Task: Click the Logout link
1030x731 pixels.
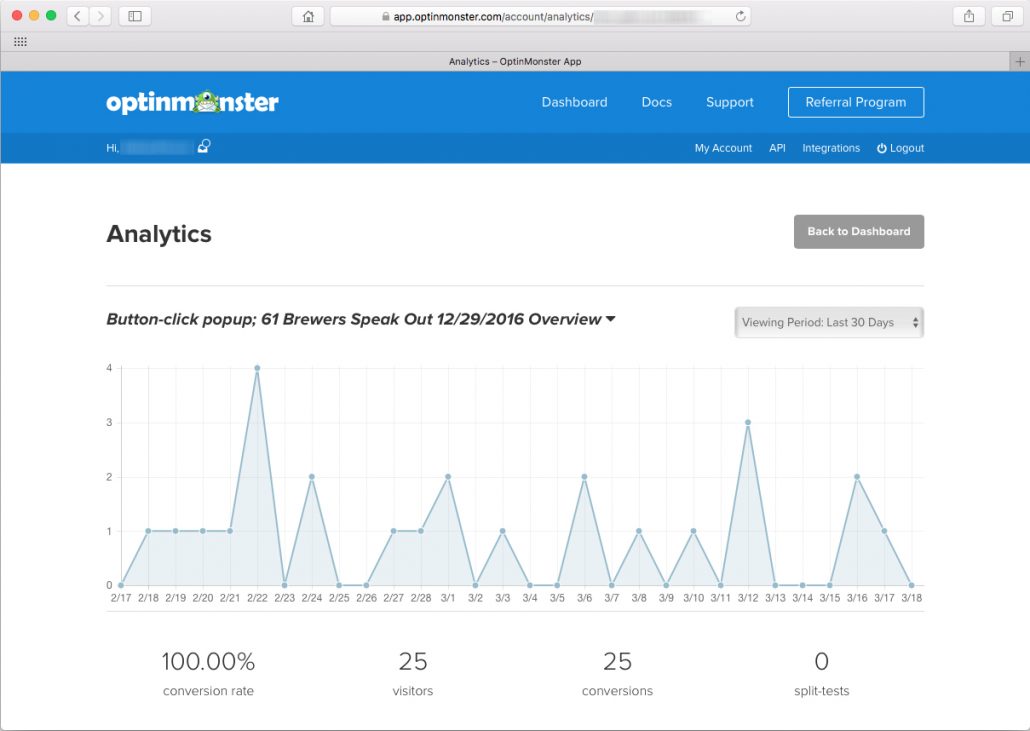Action: tap(901, 148)
